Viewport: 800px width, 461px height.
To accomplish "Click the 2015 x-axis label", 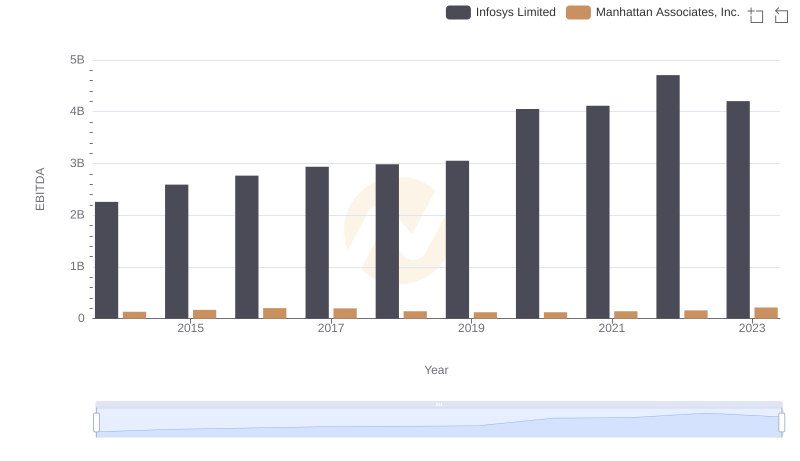I will pos(190,328).
